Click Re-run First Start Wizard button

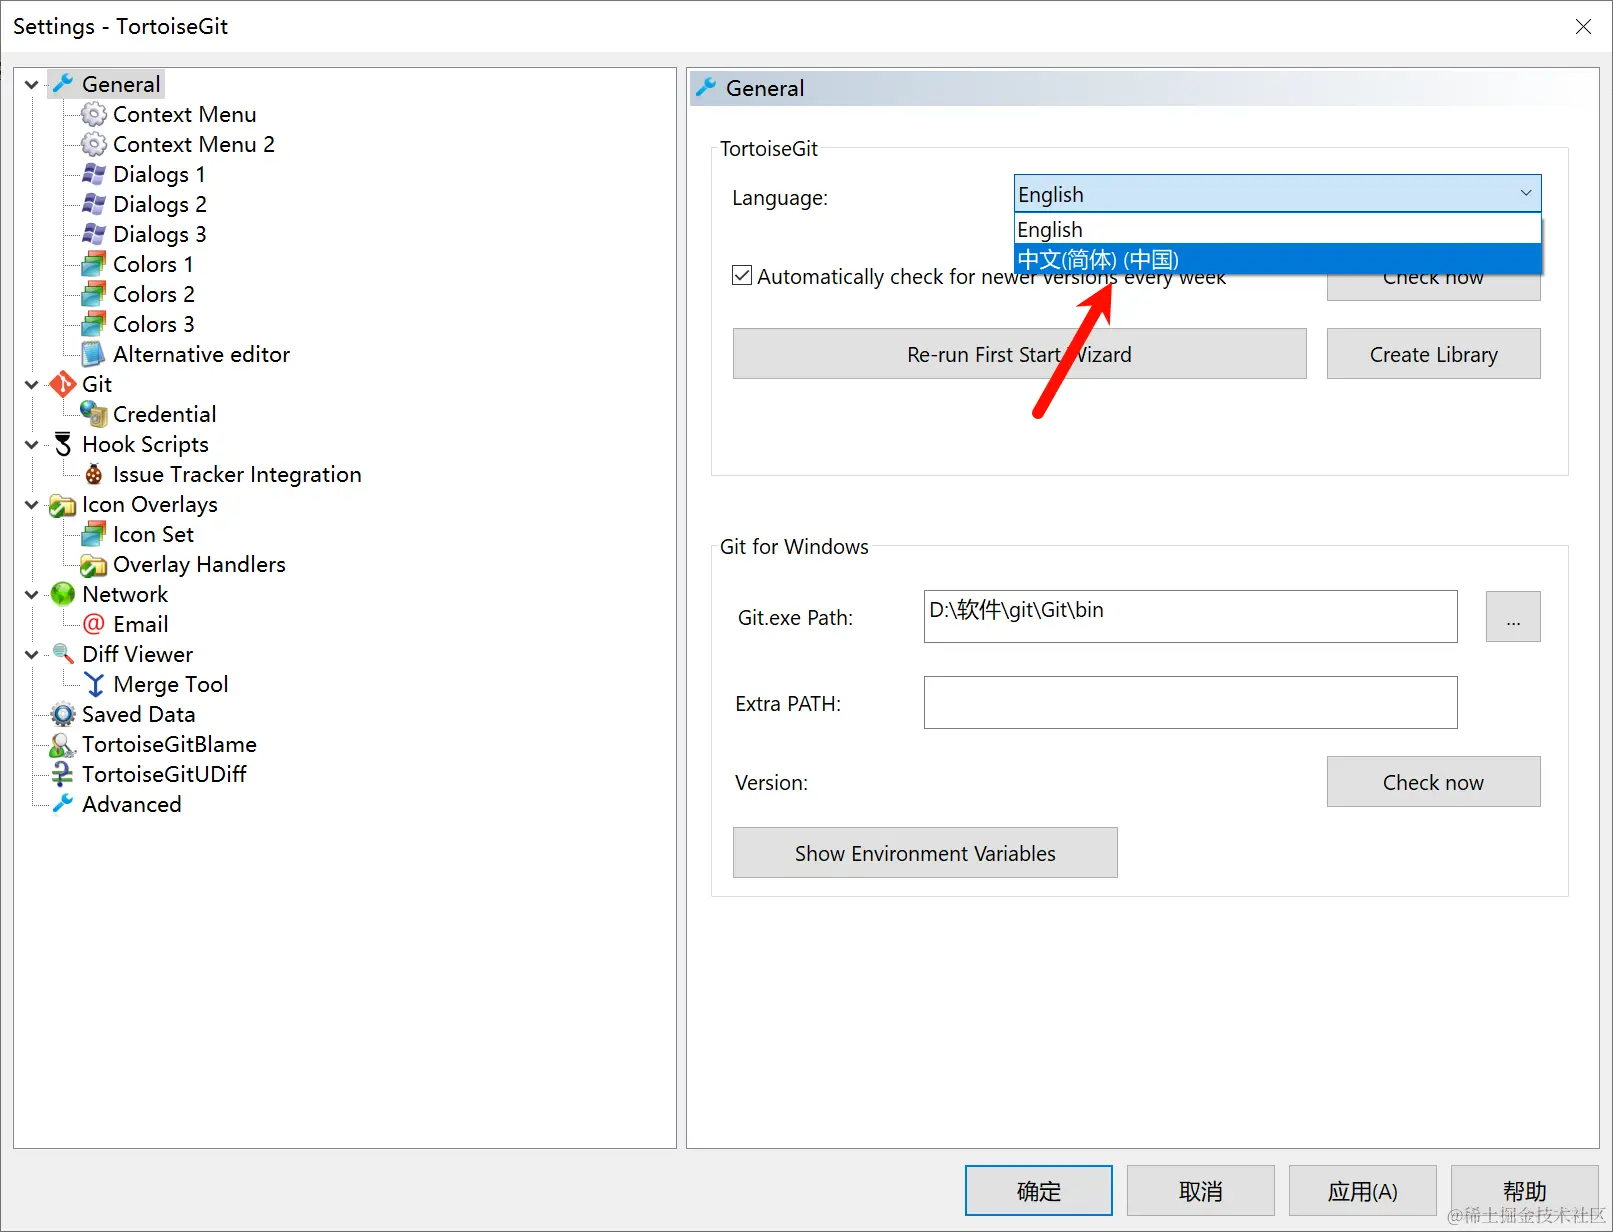1019,354
